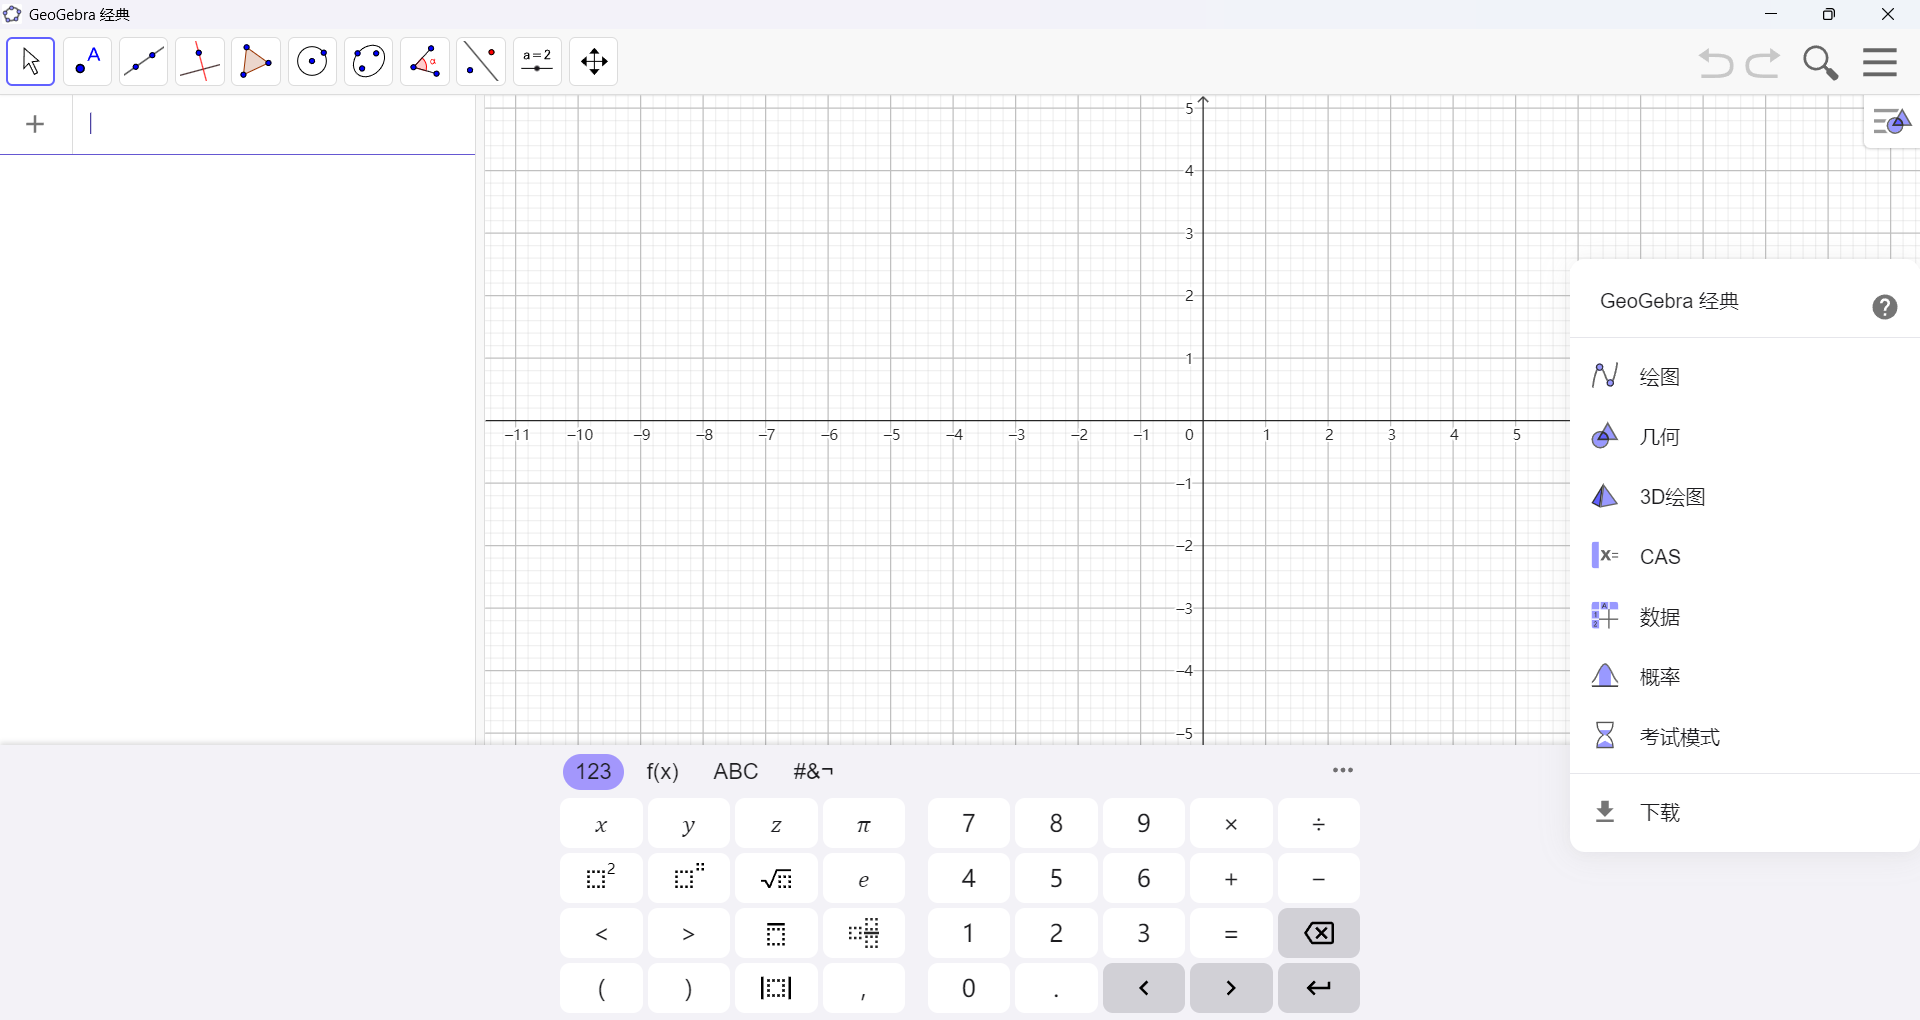Screen dimensions: 1920x1020
Task: Tap the power exponent key
Action: coord(689,879)
